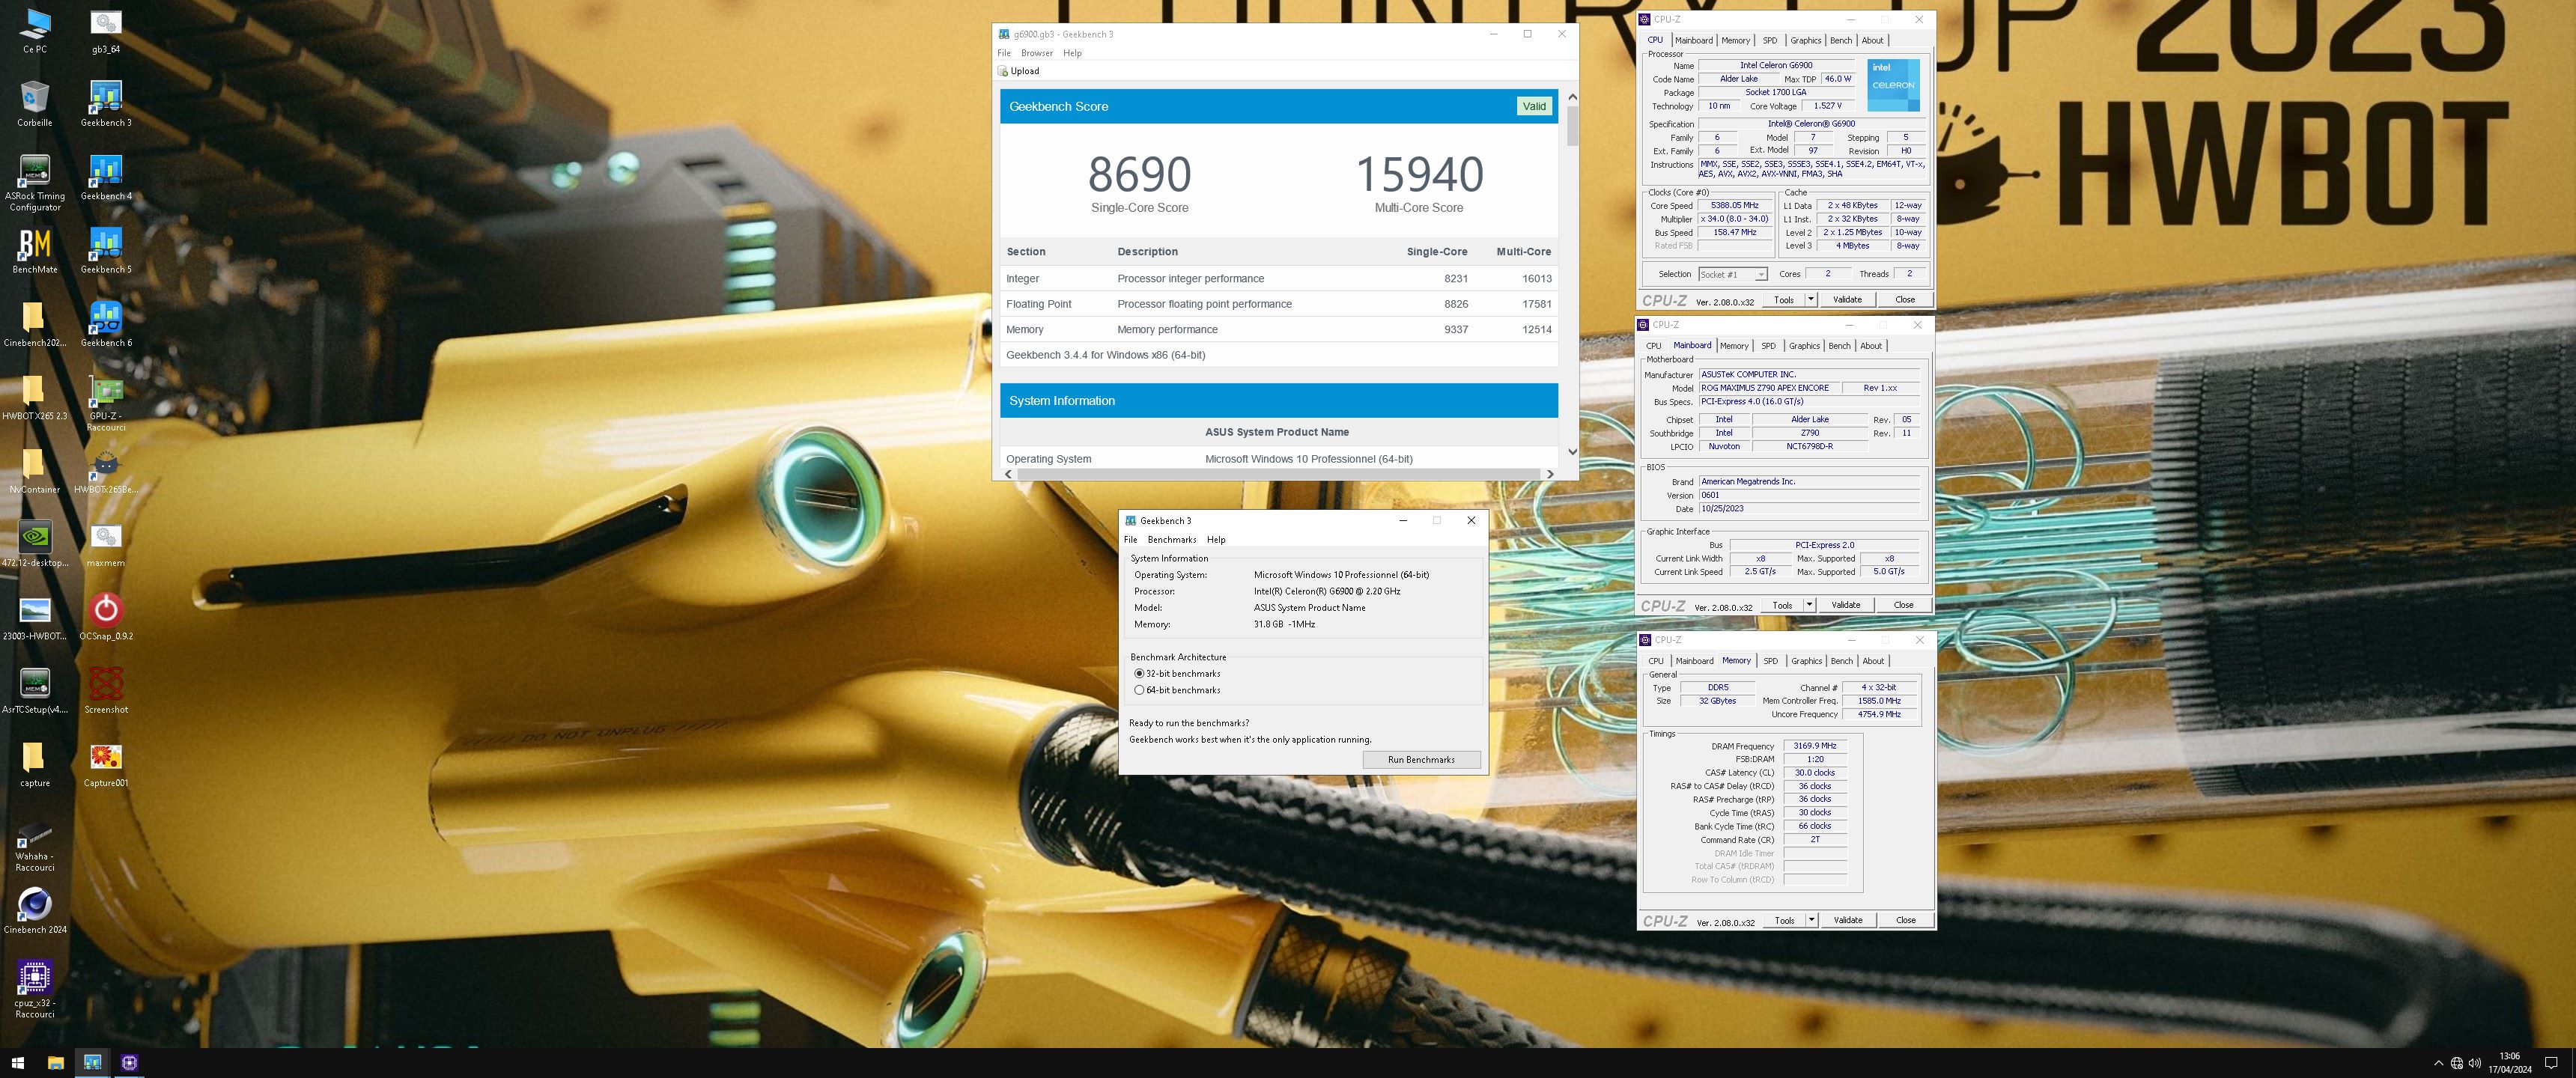
Task: Open About tab in top CPU-Z window
Action: click(x=1872, y=41)
